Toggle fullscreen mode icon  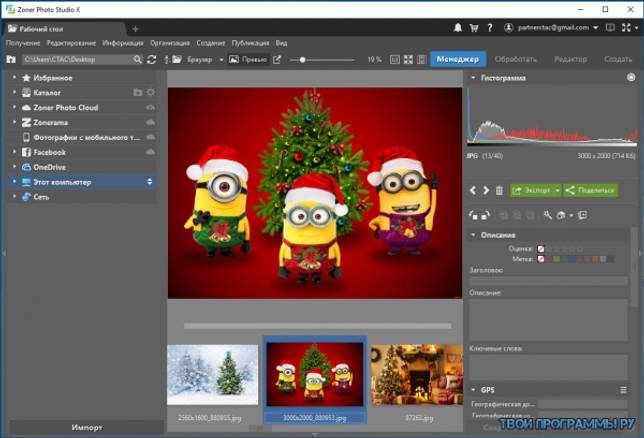coord(626,28)
